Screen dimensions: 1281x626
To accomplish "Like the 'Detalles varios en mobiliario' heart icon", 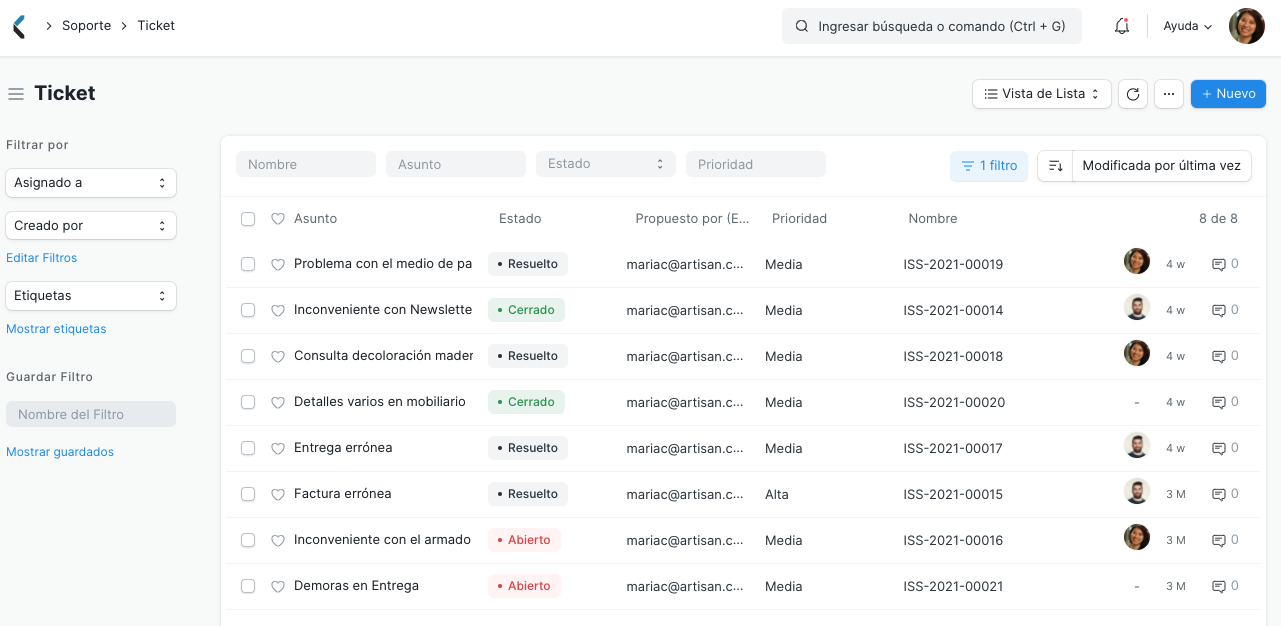I will point(278,403).
